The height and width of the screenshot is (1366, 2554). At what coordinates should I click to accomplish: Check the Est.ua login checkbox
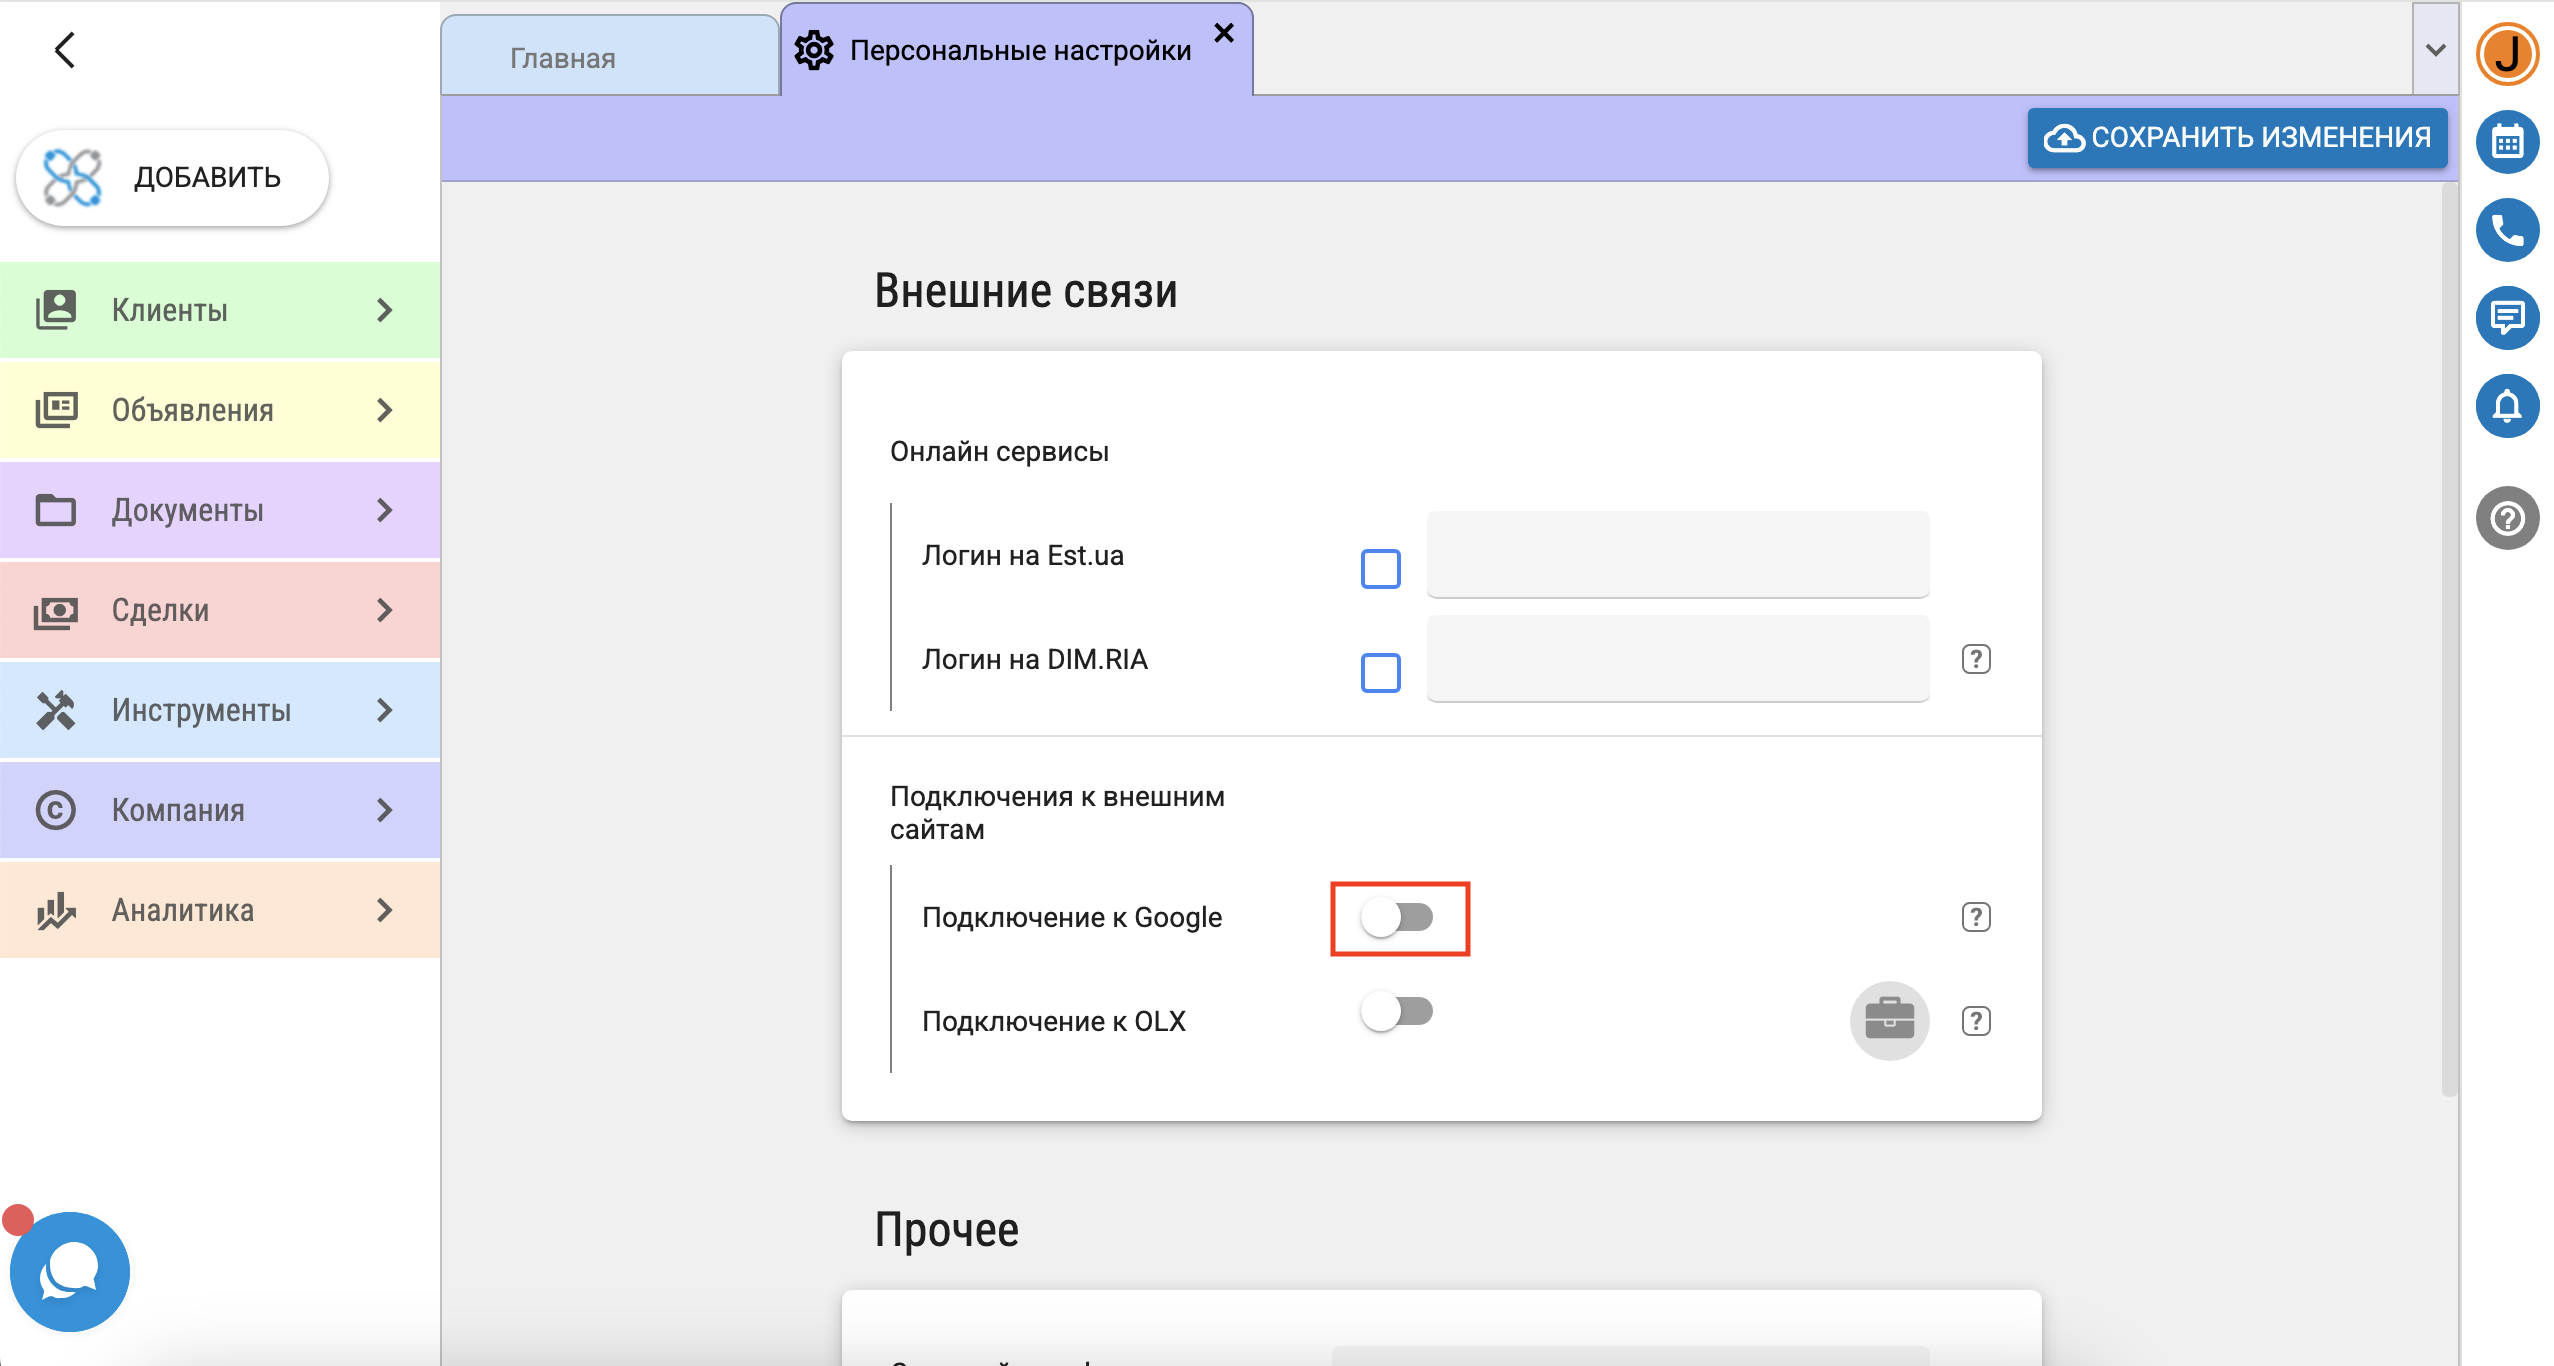click(1380, 569)
